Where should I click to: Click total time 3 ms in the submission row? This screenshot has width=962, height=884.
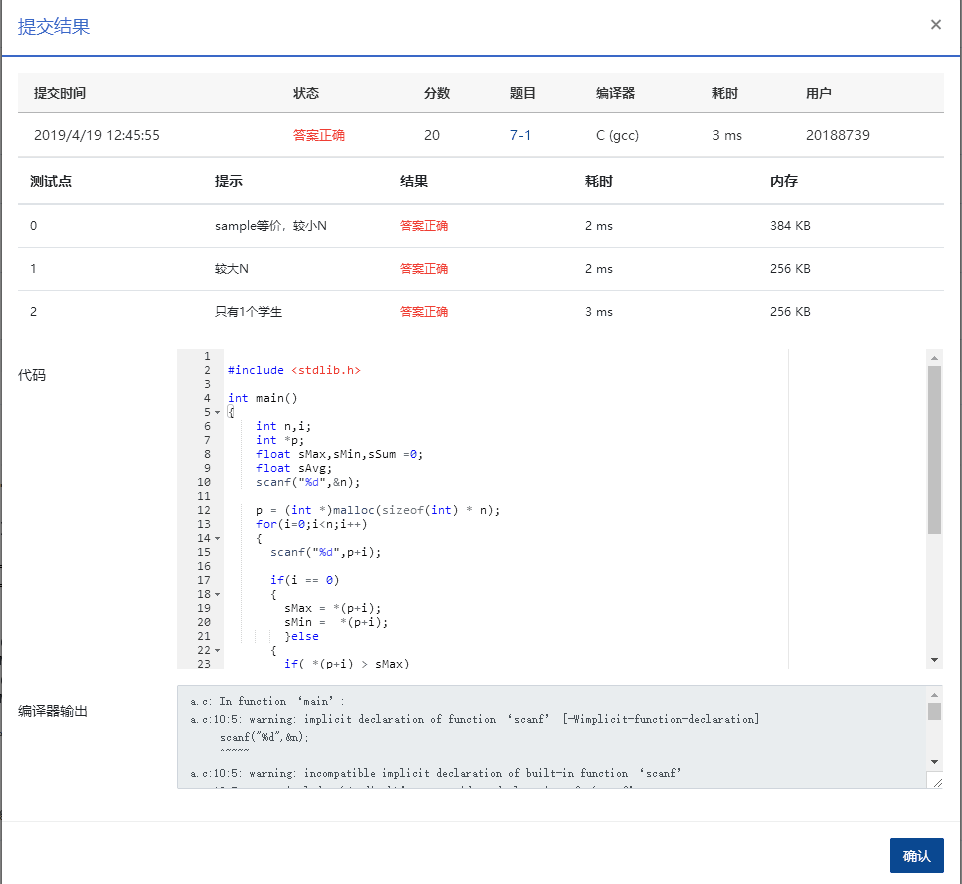pos(726,135)
